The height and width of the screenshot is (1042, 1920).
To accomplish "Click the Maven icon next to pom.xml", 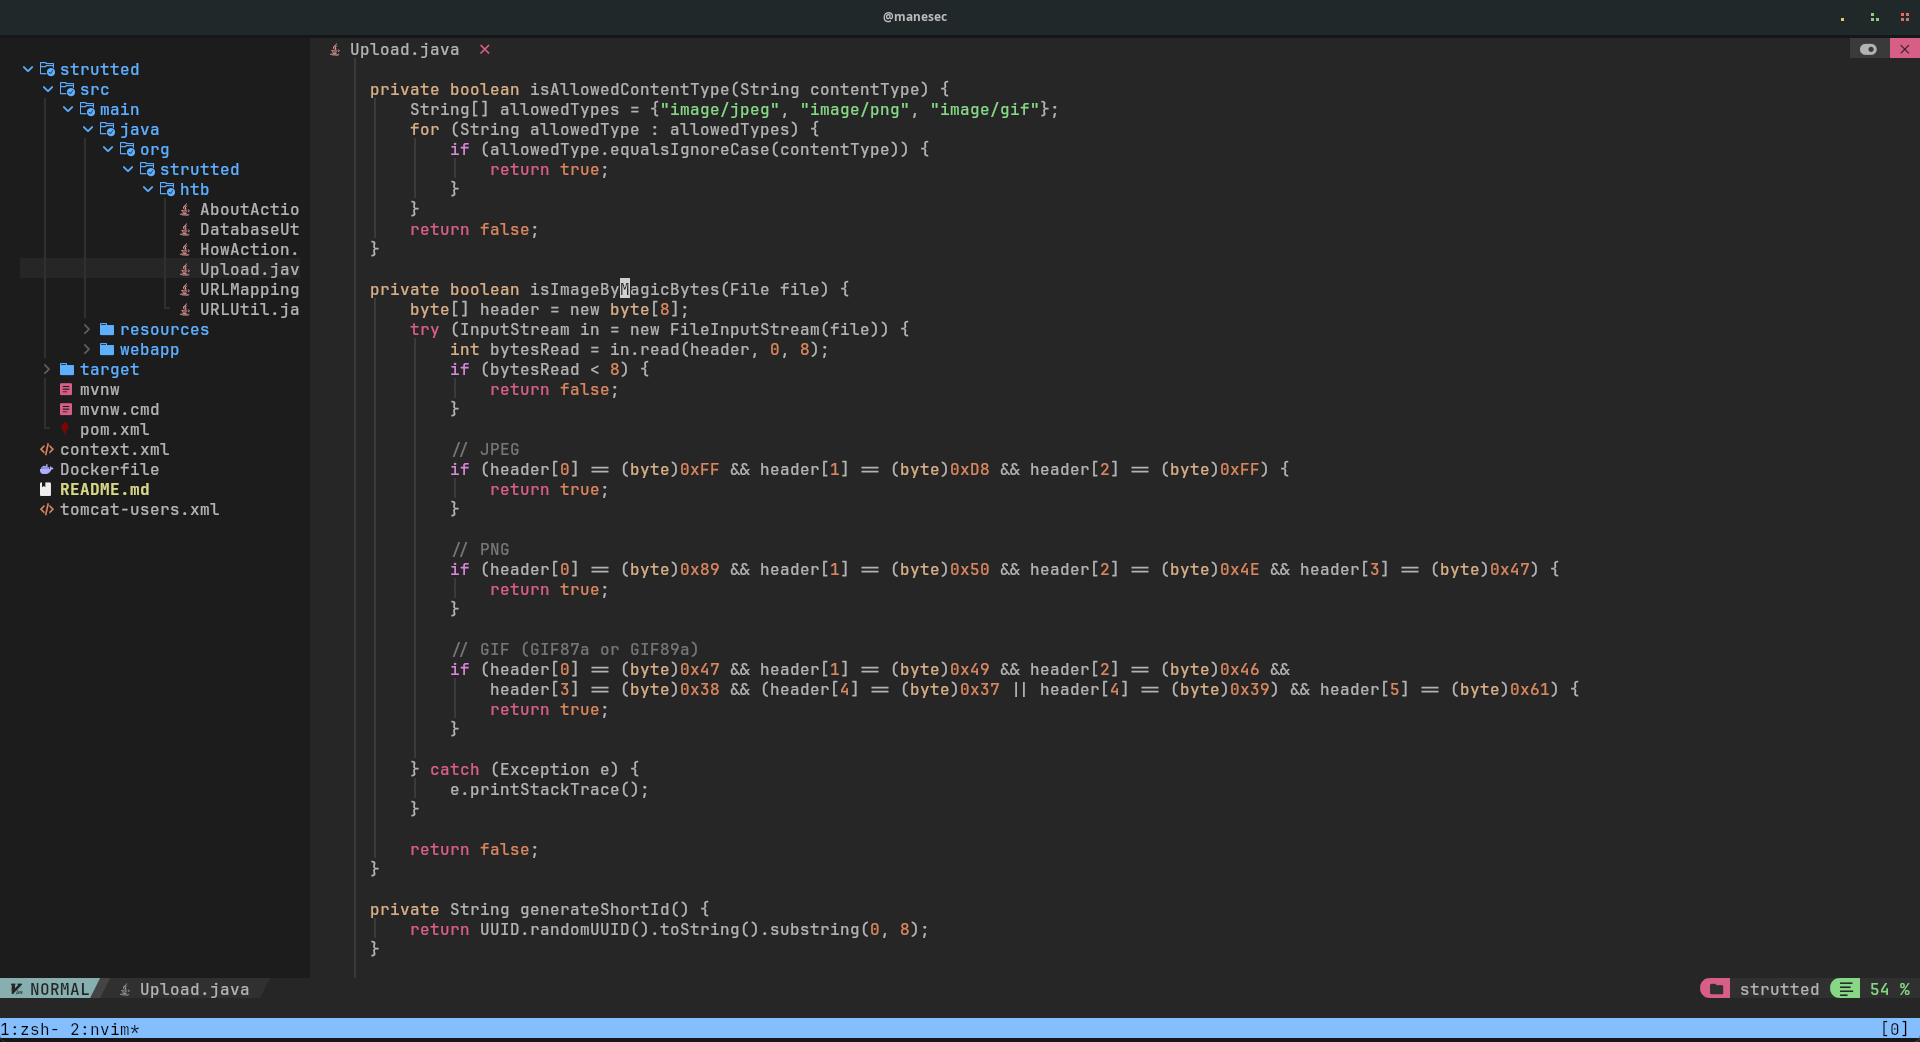I will (x=67, y=430).
